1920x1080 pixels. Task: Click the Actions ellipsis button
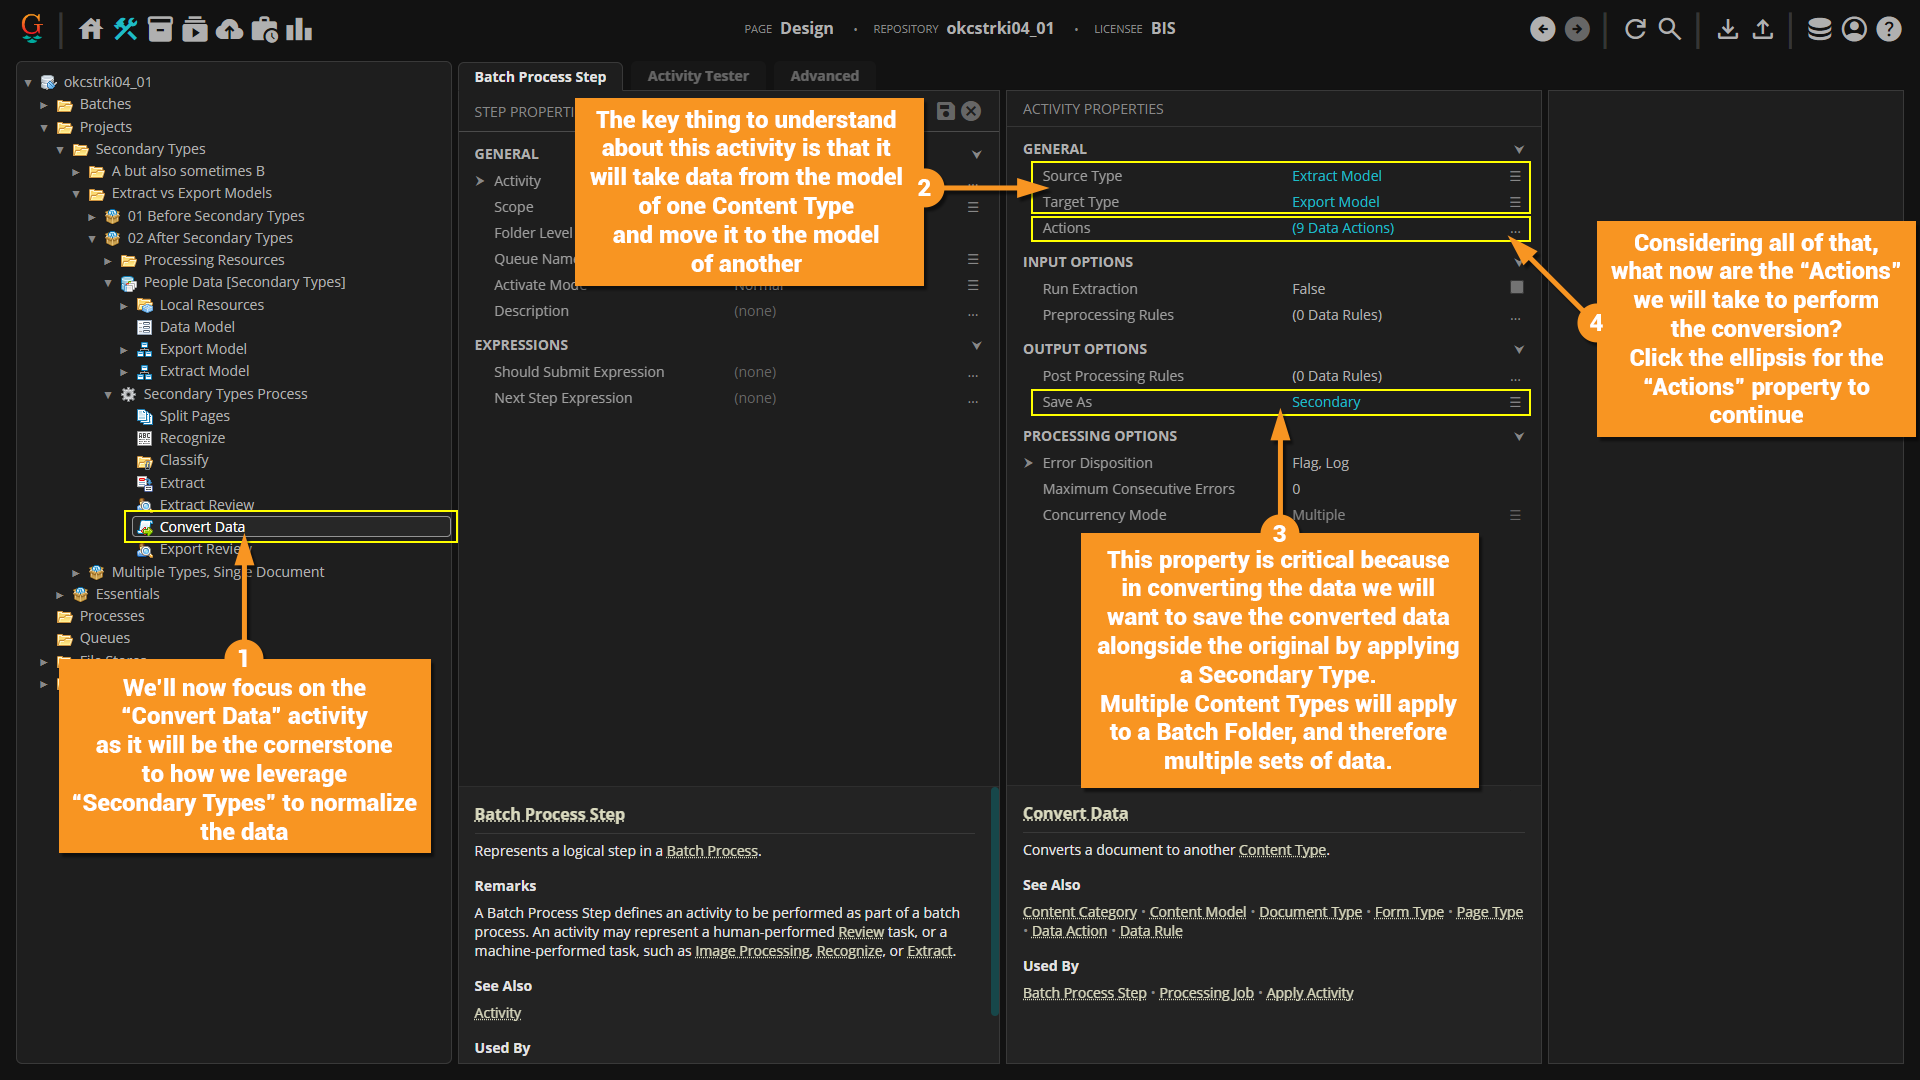click(1515, 229)
